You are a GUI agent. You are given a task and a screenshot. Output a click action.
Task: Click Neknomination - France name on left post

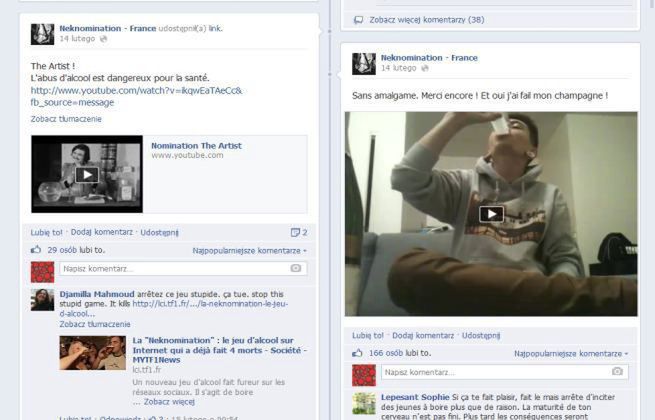point(108,28)
